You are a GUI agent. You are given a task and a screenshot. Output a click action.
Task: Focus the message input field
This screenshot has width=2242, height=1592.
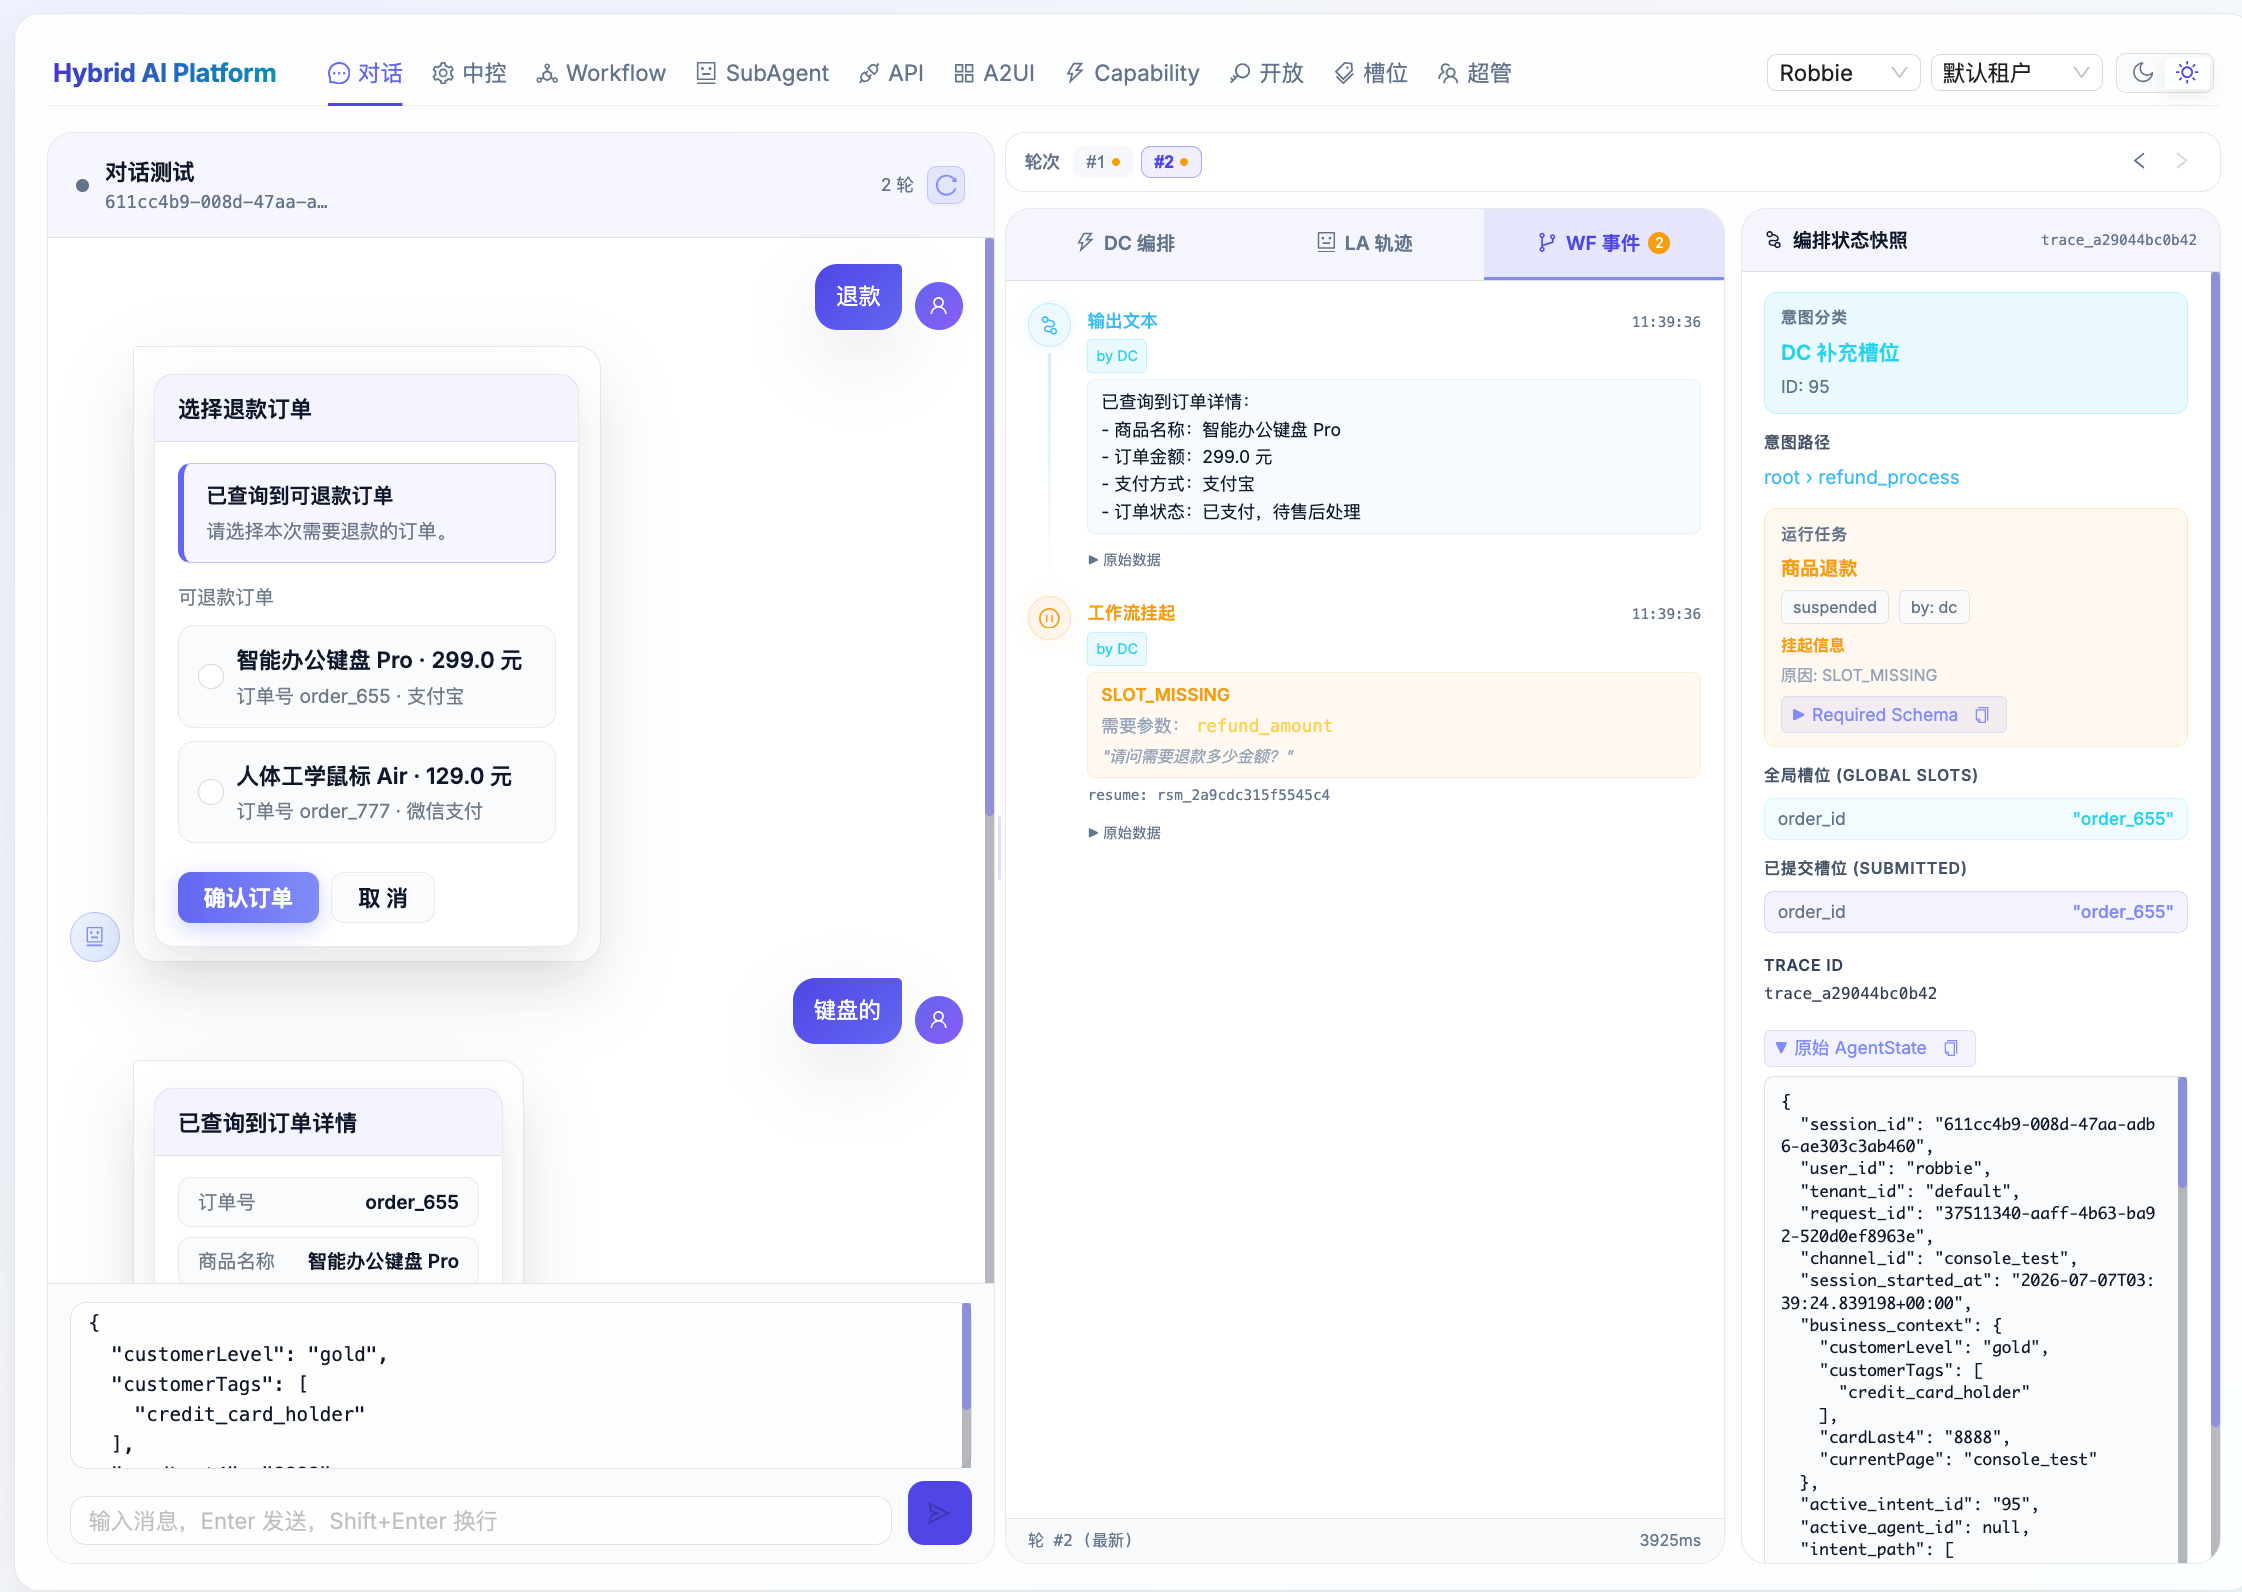(x=481, y=1521)
